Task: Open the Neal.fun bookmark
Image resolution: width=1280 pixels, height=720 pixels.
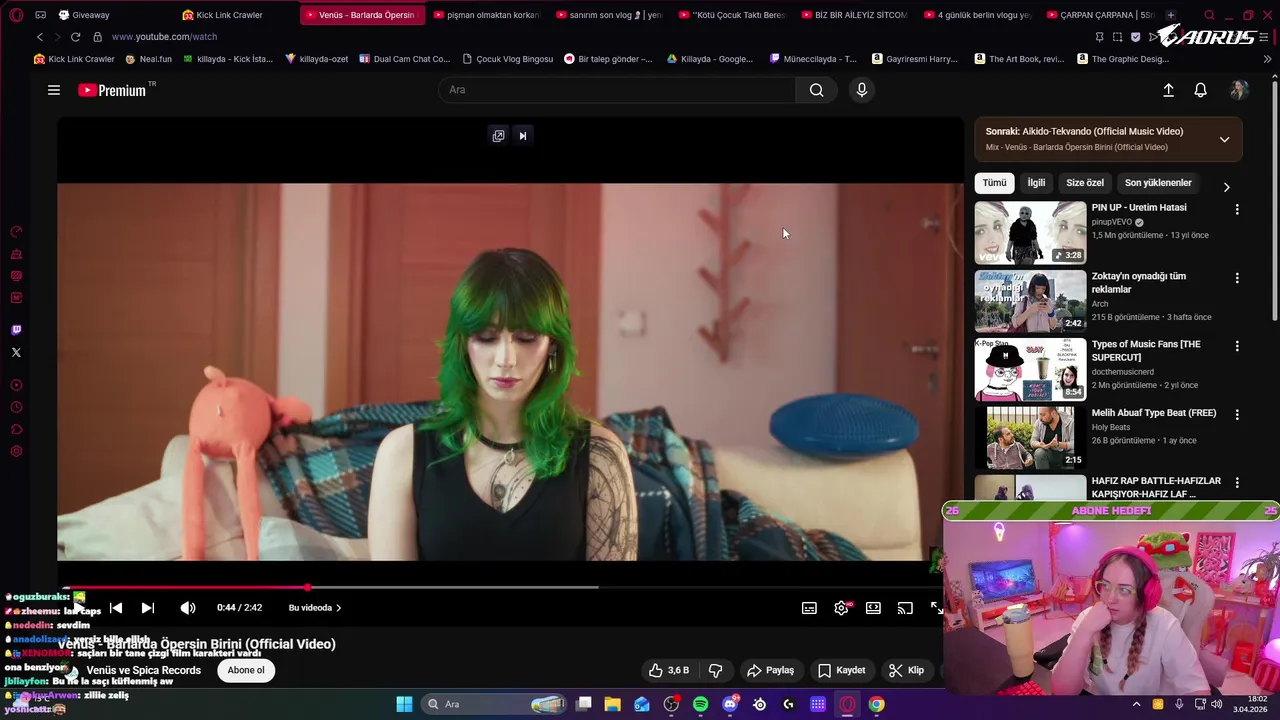Action: coord(148,59)
